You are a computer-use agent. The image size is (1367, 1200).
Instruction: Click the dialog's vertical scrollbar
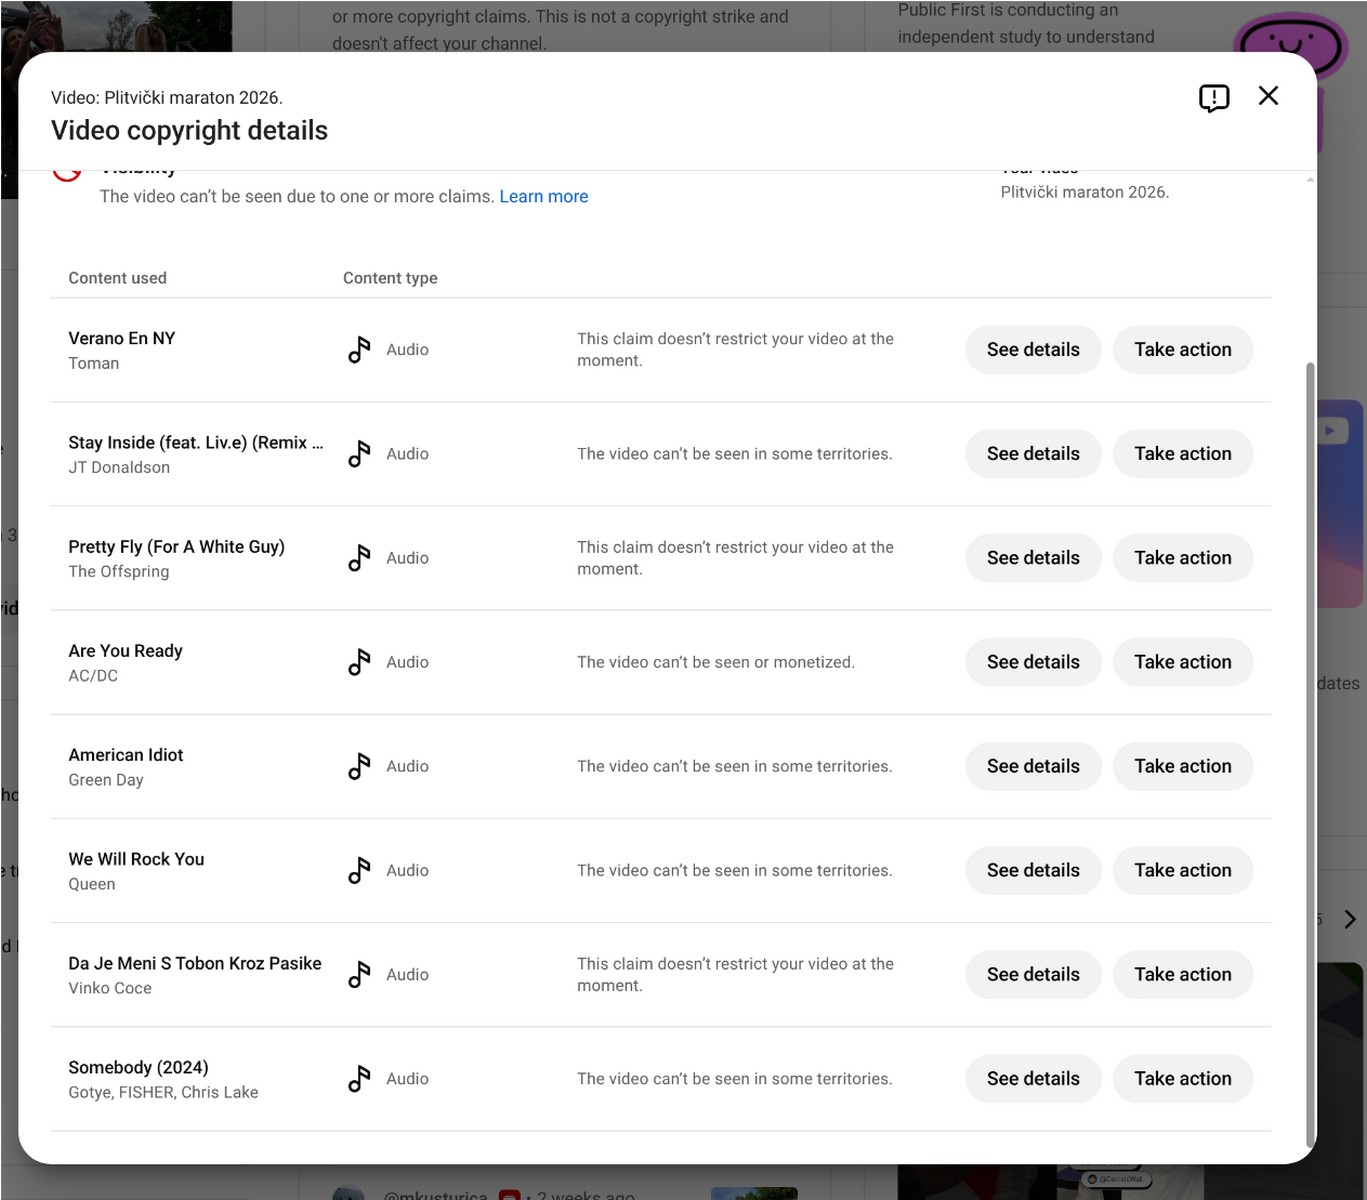pos(1310,755)
